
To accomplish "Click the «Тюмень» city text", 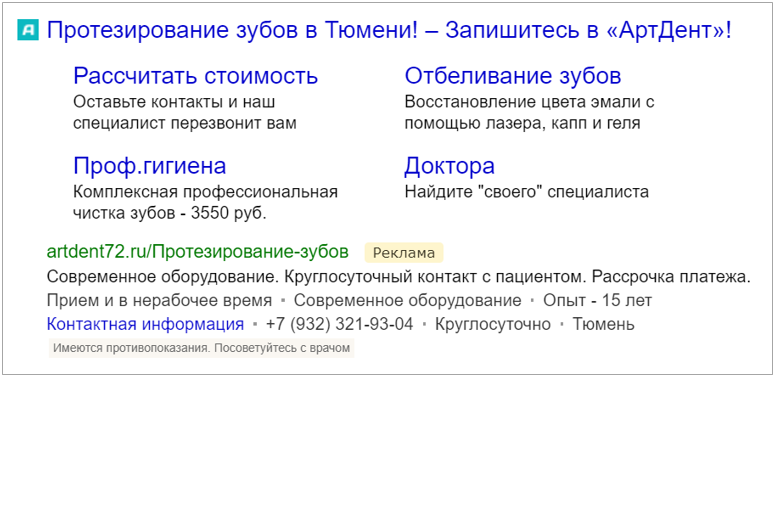I will click(603, 324).
